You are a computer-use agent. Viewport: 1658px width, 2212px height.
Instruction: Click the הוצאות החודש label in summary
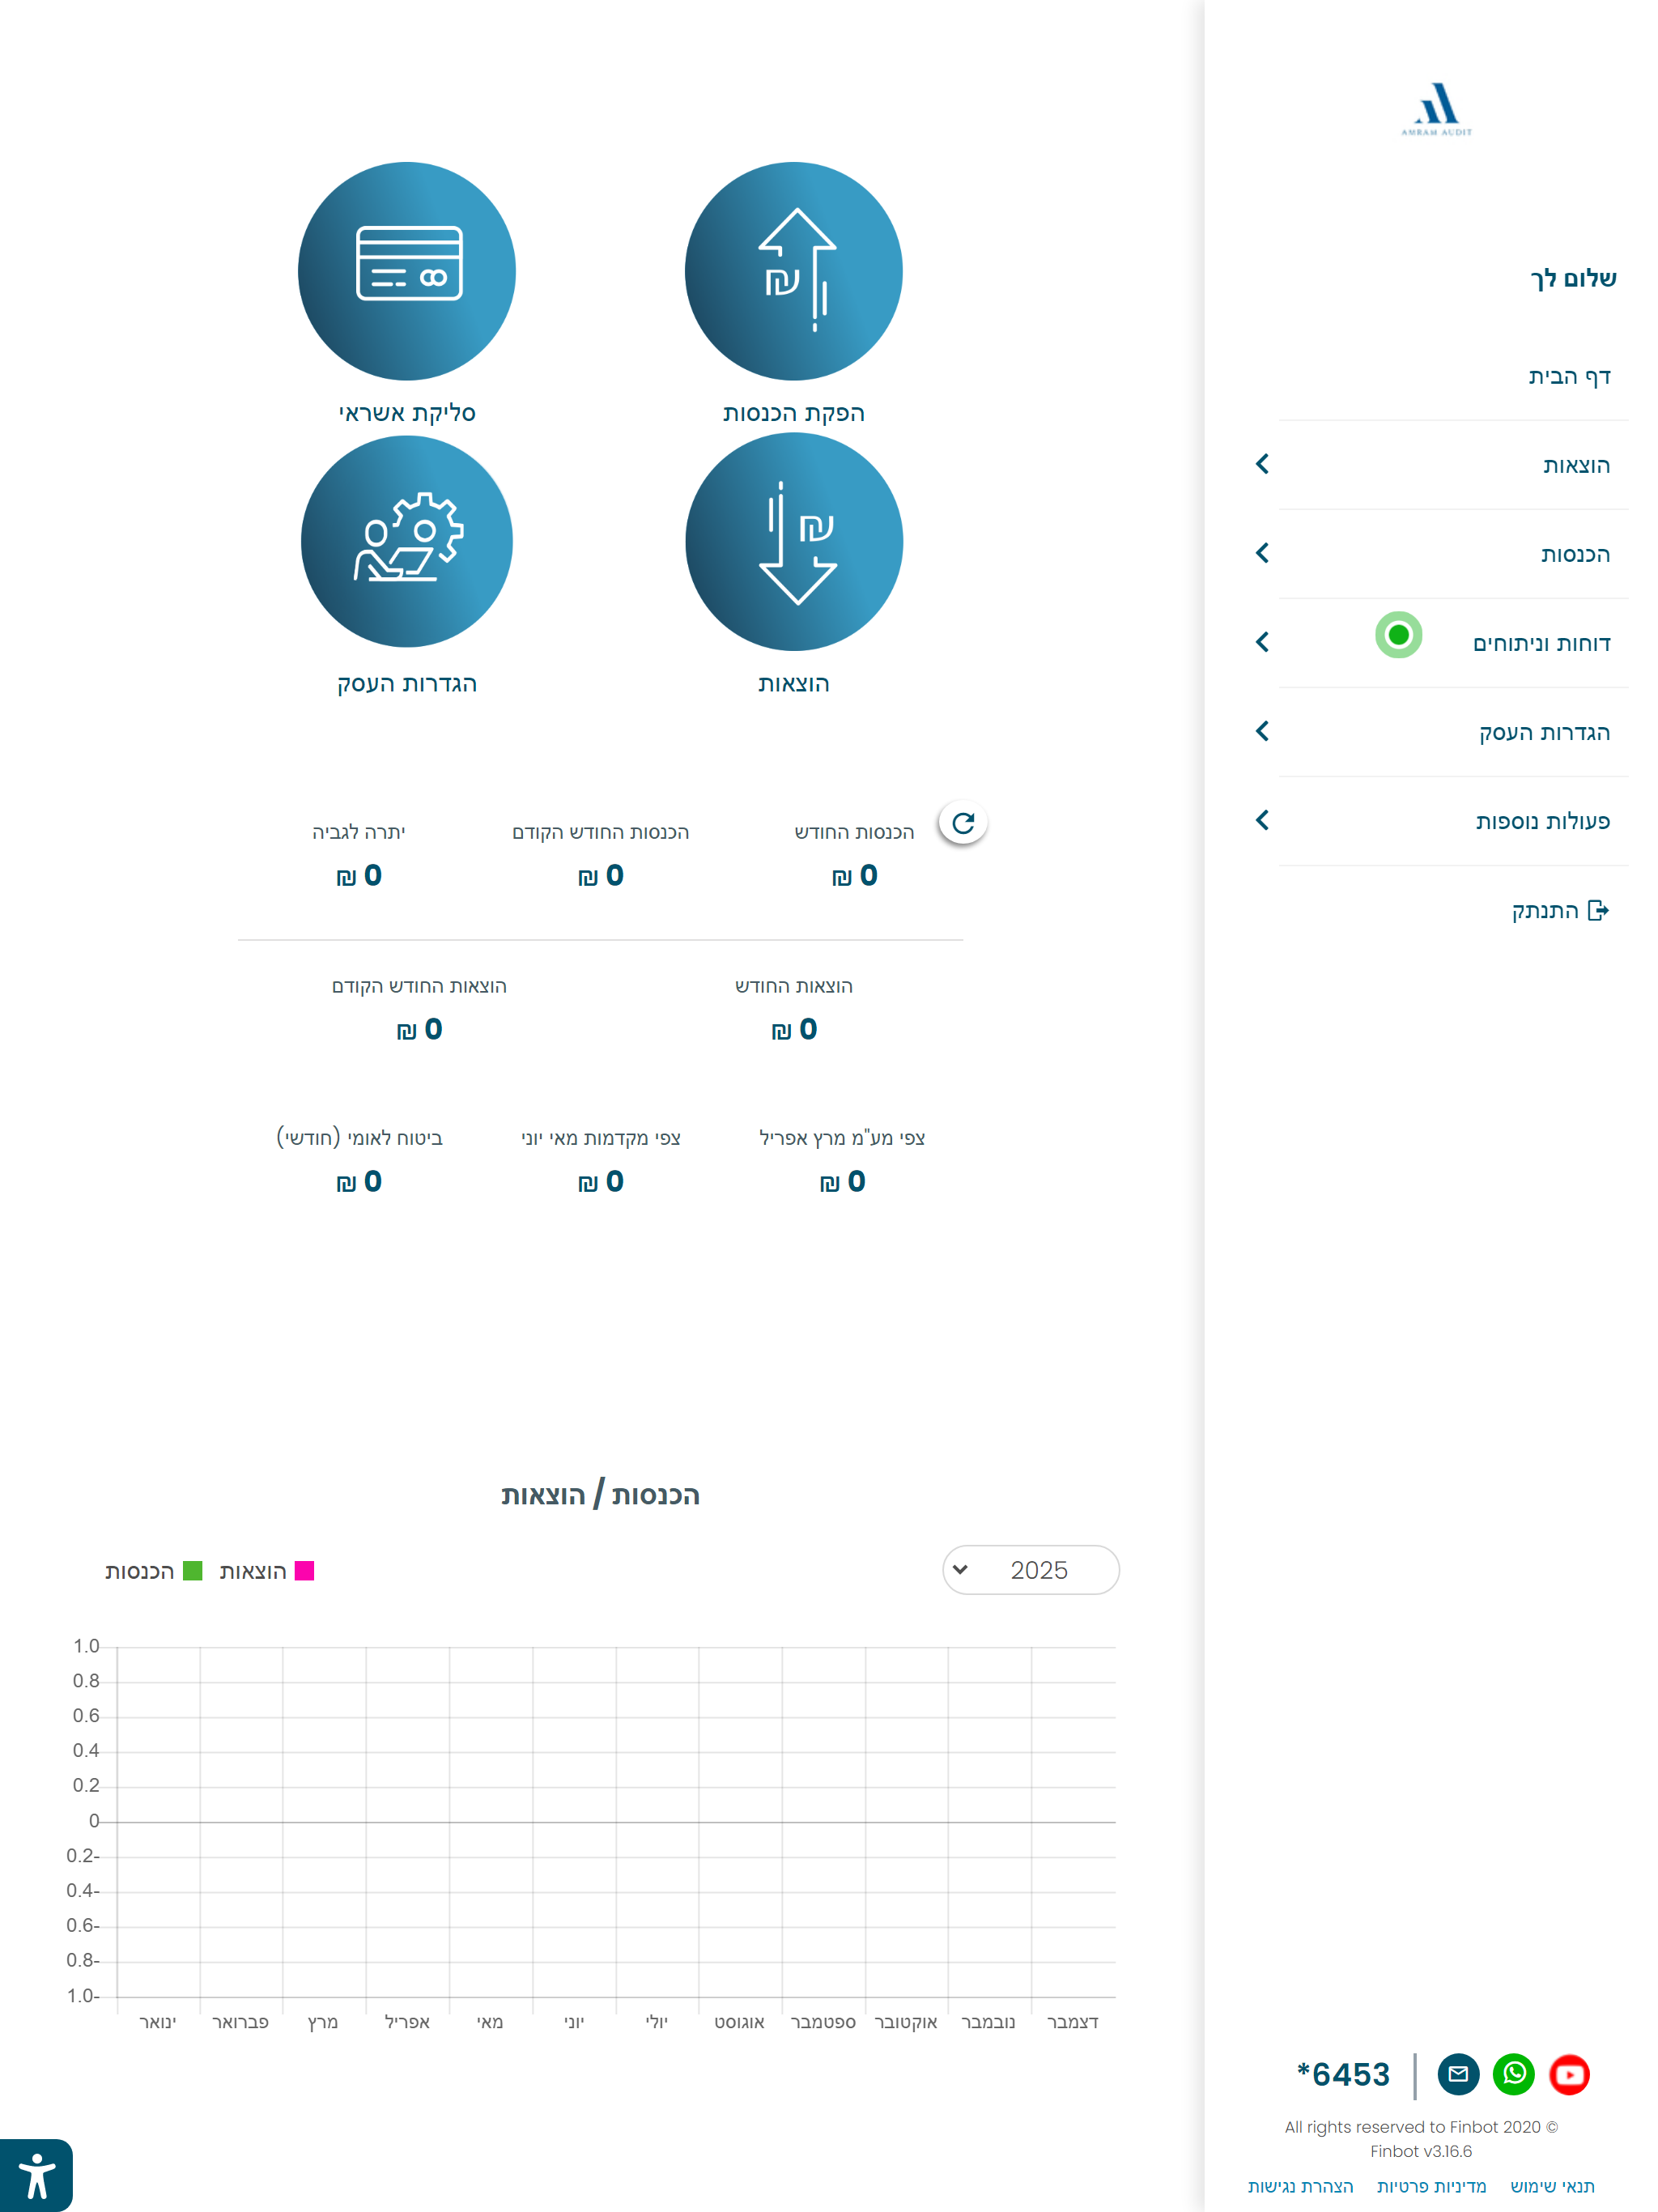click(794, 986)
